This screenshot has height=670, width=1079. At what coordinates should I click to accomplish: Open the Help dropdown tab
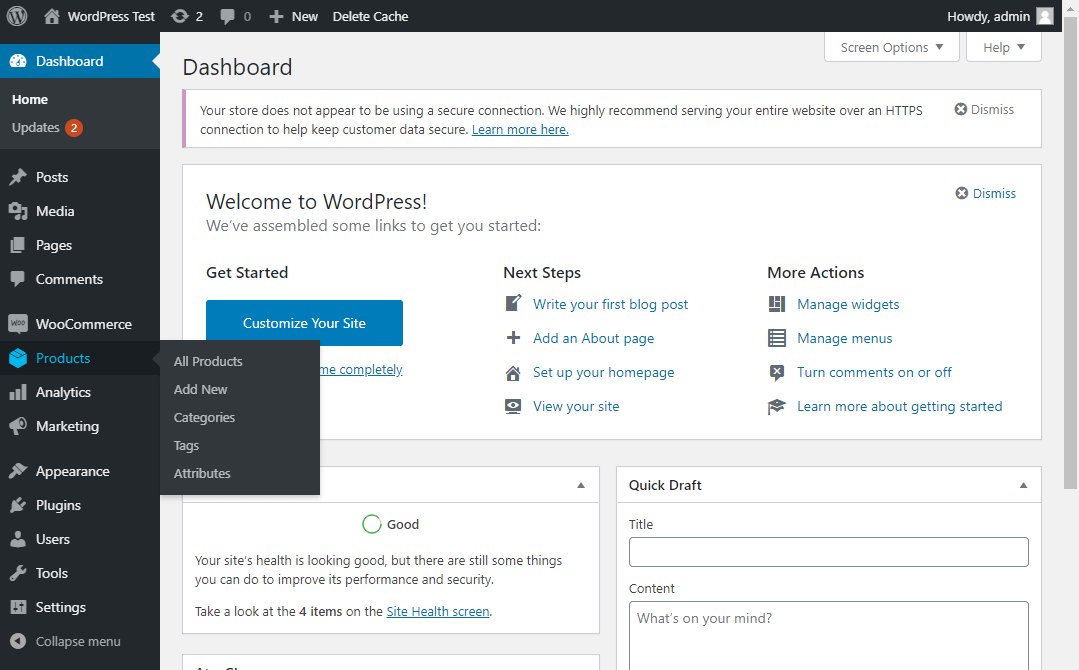coord(1003,47)
